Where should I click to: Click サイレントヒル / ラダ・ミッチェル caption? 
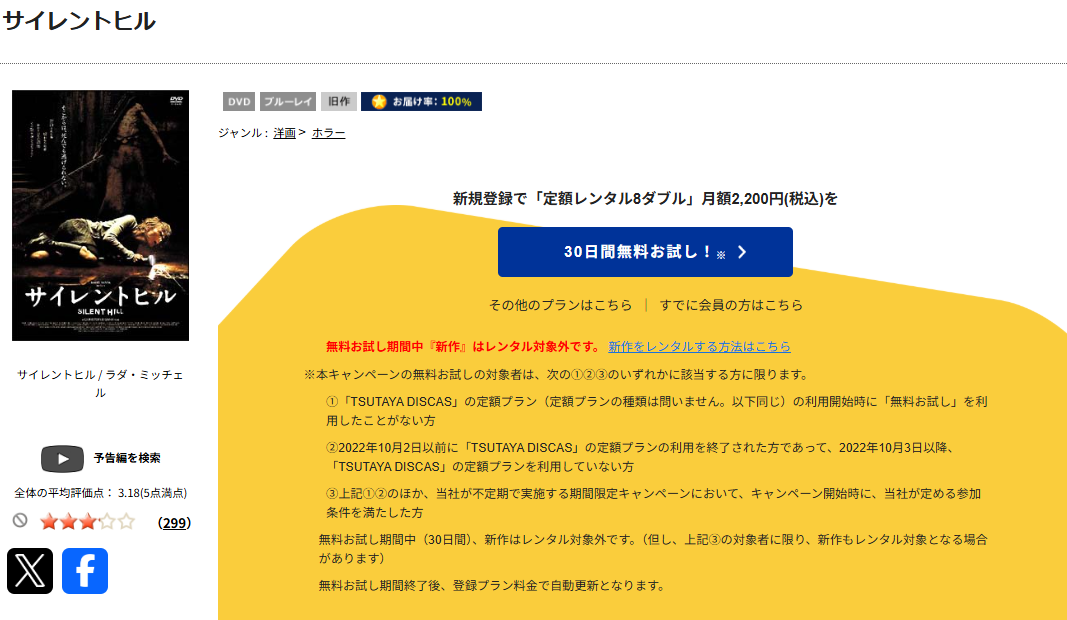pyautogui.click(x=100, y=383)
